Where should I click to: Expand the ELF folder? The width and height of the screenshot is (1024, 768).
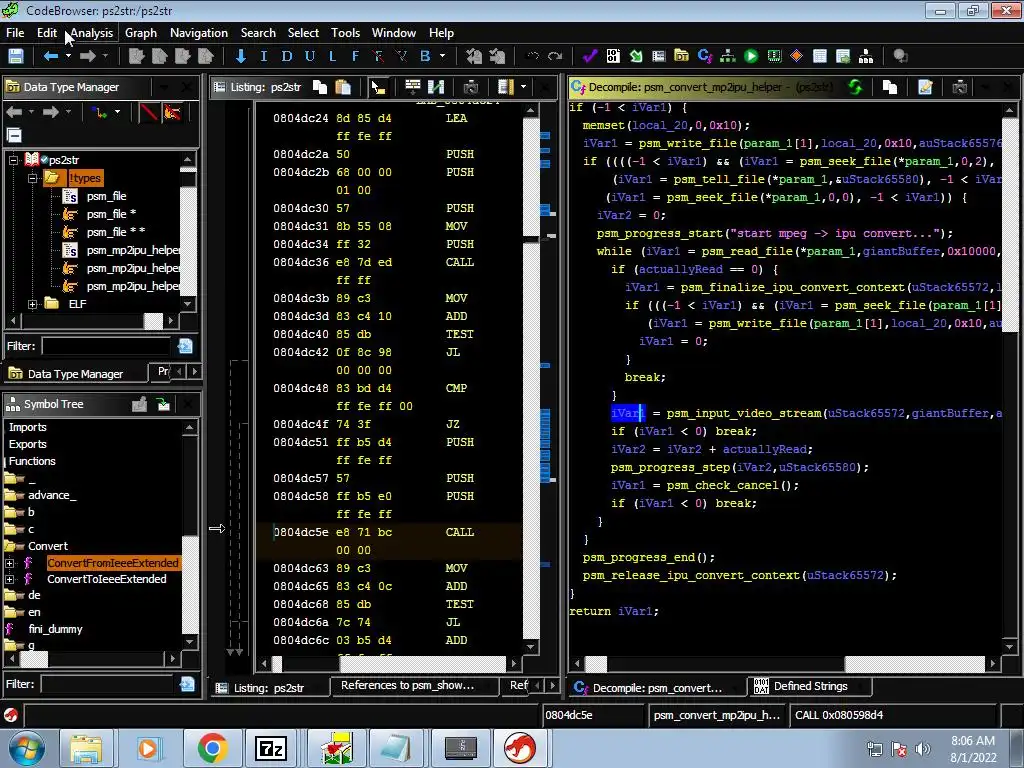[32, 304]
